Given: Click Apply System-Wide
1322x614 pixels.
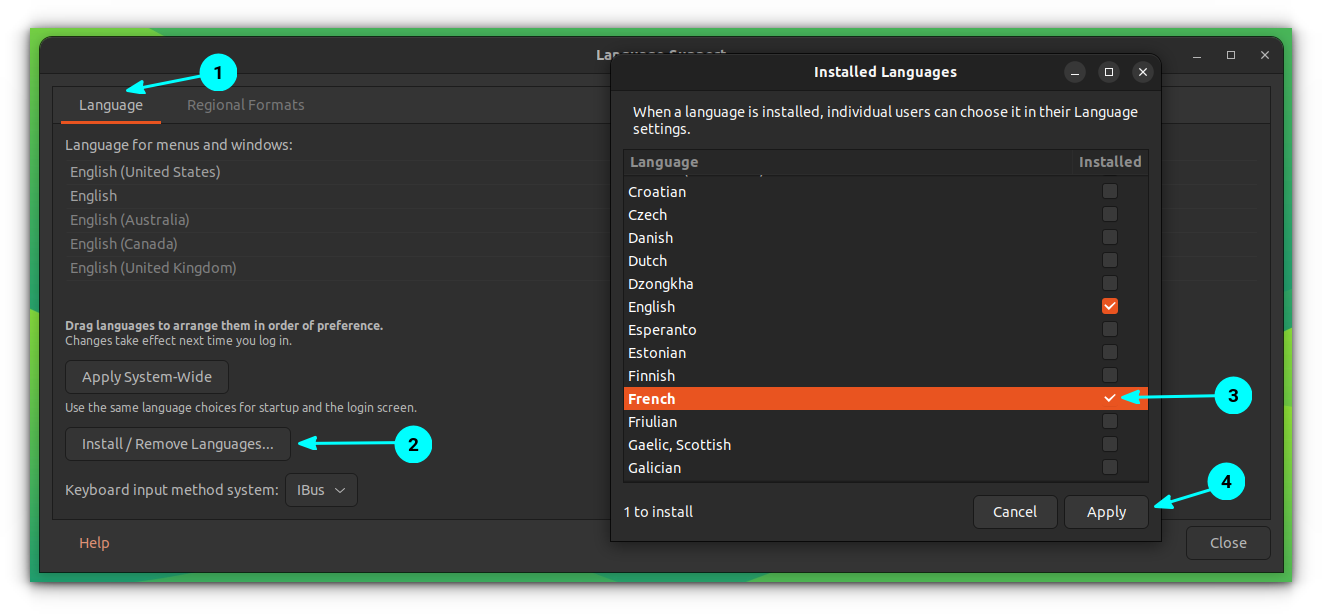Looking at the screenshot, I should coord(146,377).
